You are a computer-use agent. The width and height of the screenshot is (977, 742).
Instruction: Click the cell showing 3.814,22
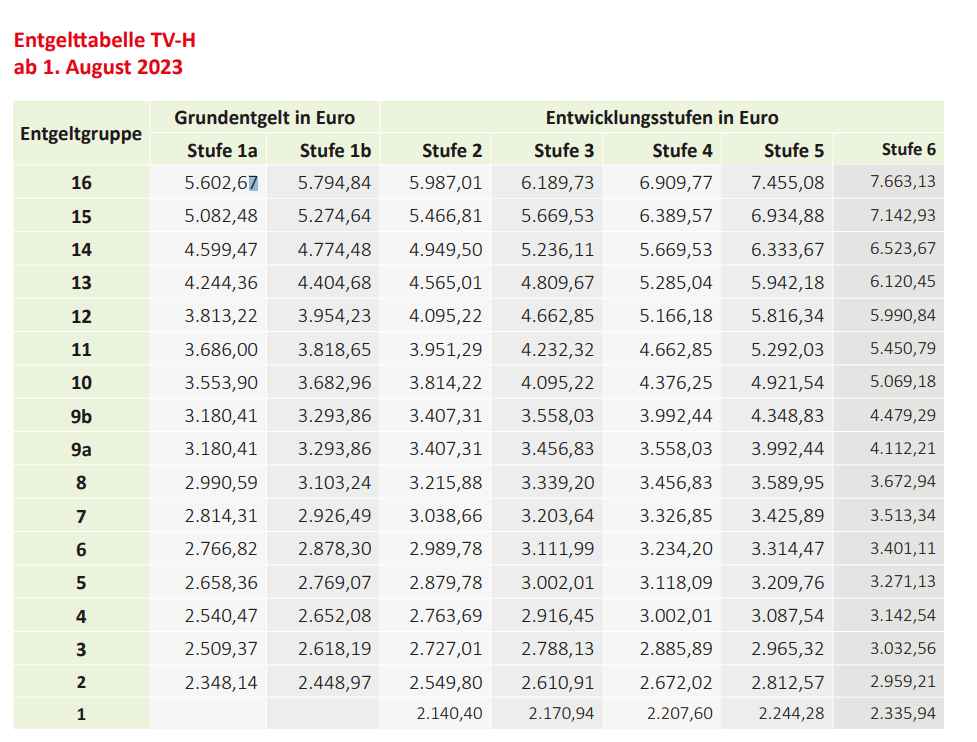pyautogui.click(x=446, y=383)
